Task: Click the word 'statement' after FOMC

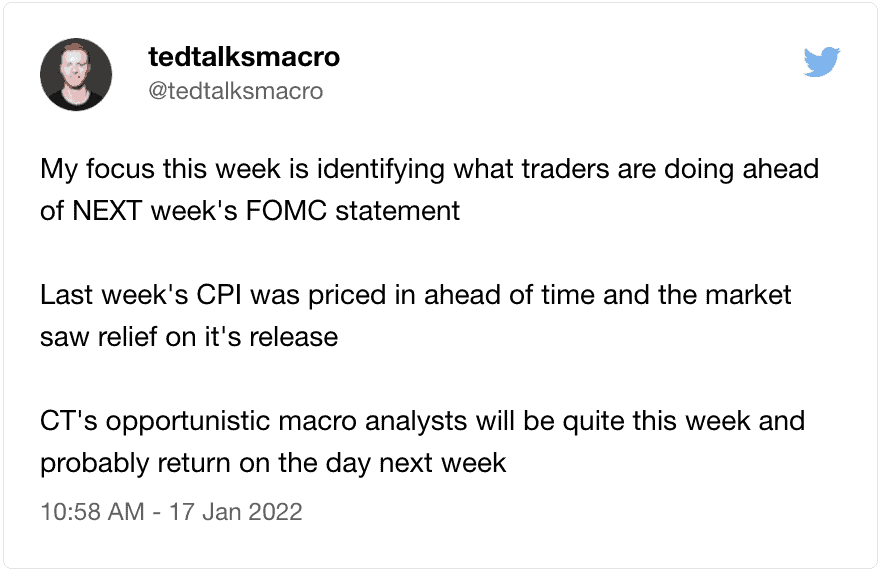Action: (x=397, y=211)
